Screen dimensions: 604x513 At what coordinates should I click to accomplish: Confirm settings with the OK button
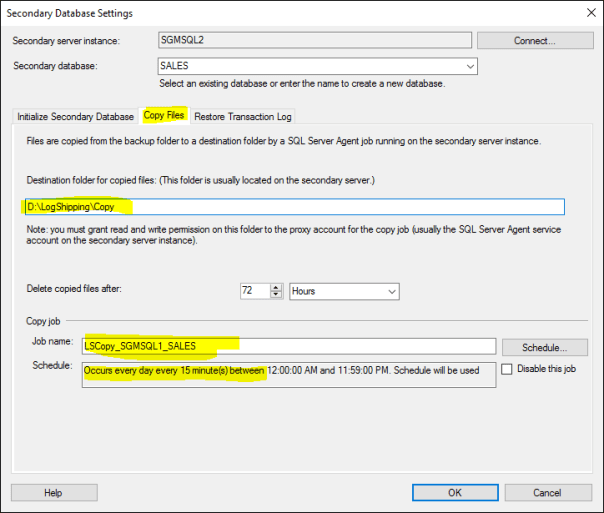(454, 492)
